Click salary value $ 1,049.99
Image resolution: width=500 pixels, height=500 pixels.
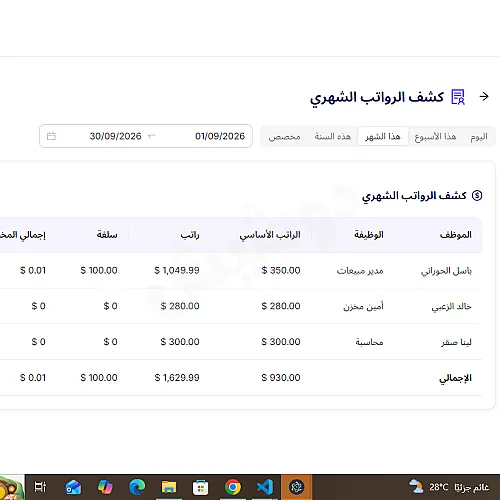tap(177, 270)
